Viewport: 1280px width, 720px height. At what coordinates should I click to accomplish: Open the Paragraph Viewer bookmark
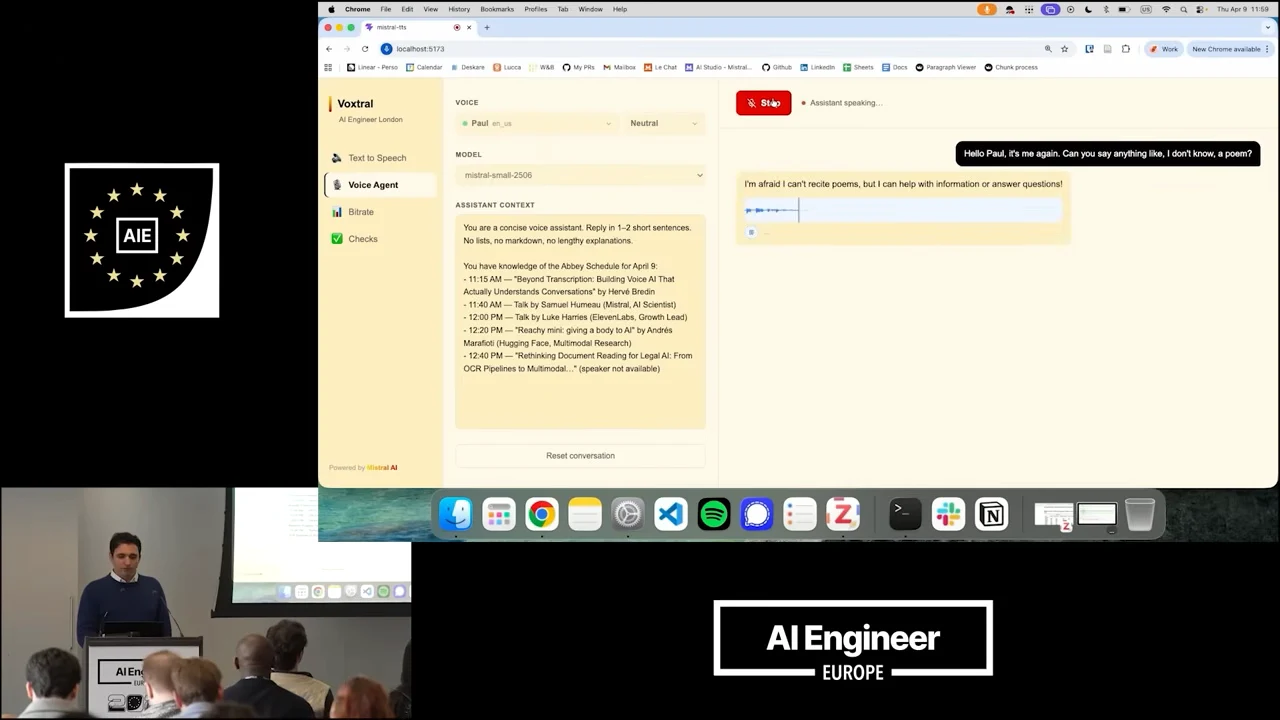(x=946, y=67)
